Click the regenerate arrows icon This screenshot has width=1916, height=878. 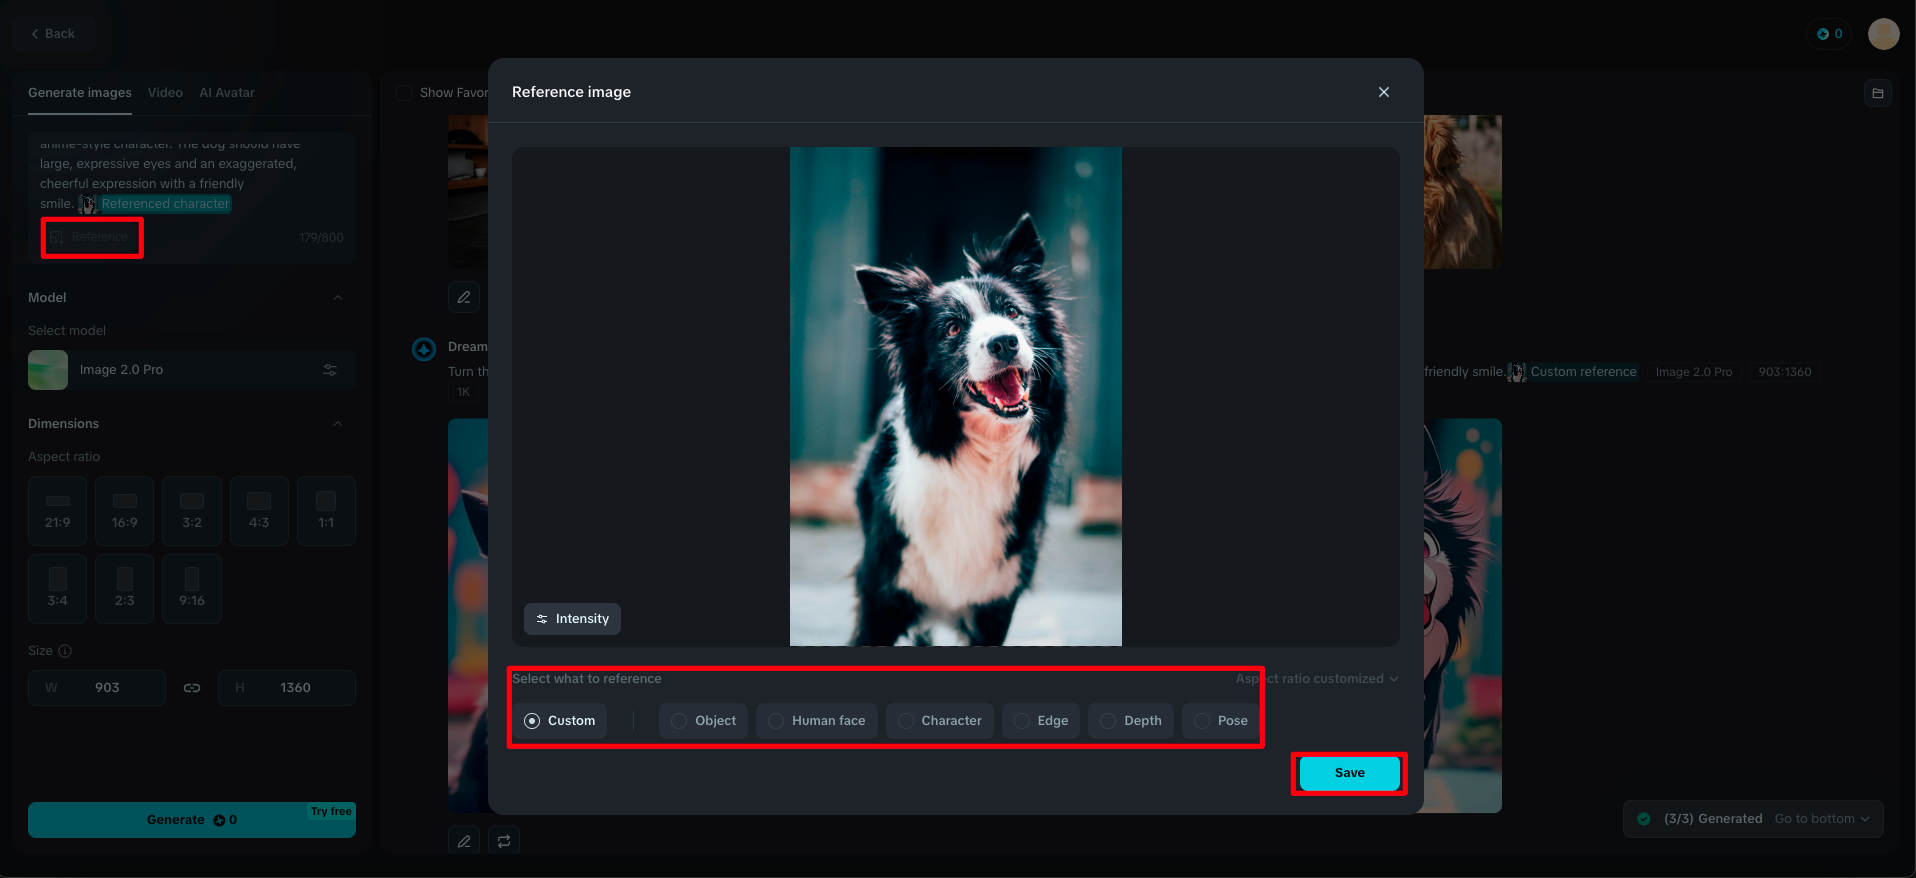[x=504, y=841]
